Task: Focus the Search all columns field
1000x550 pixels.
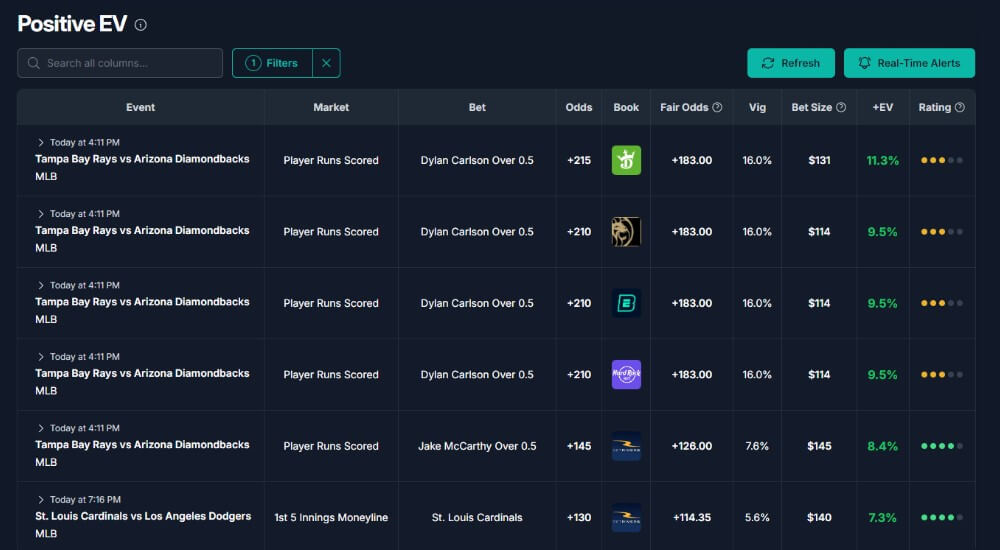Action: (120, 63)
